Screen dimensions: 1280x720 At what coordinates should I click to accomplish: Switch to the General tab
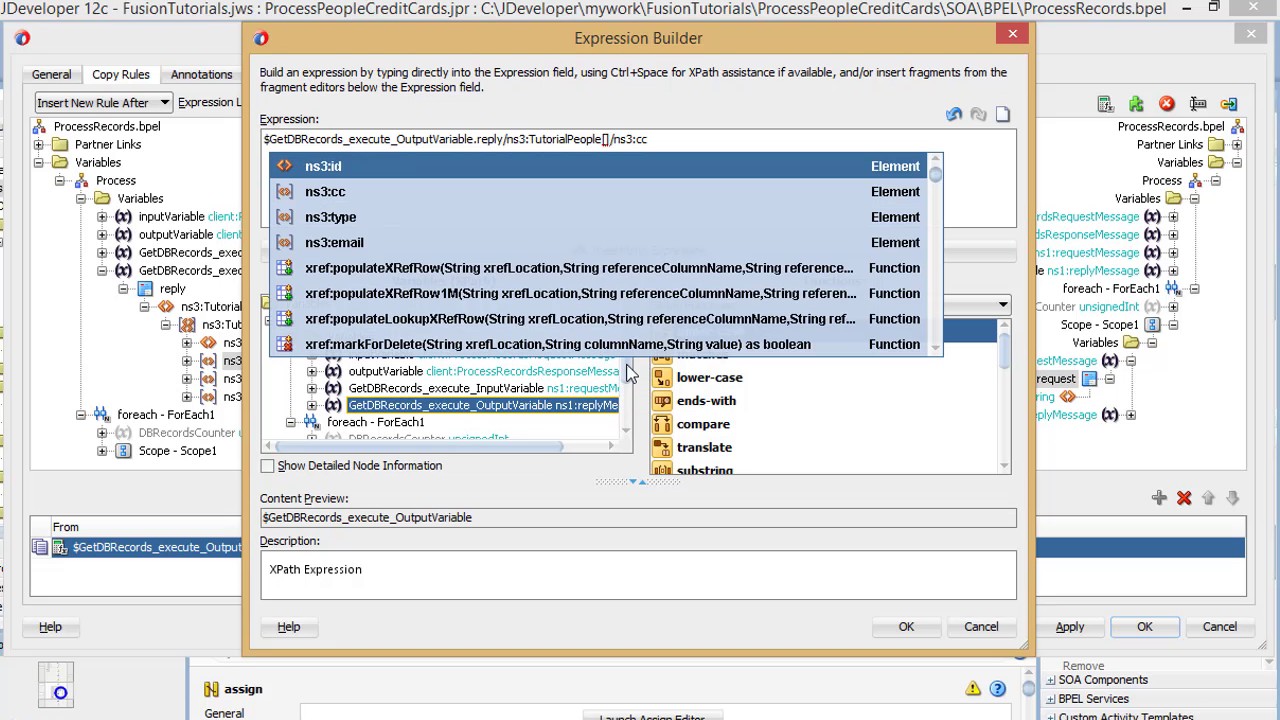click(x=51, y=74)
